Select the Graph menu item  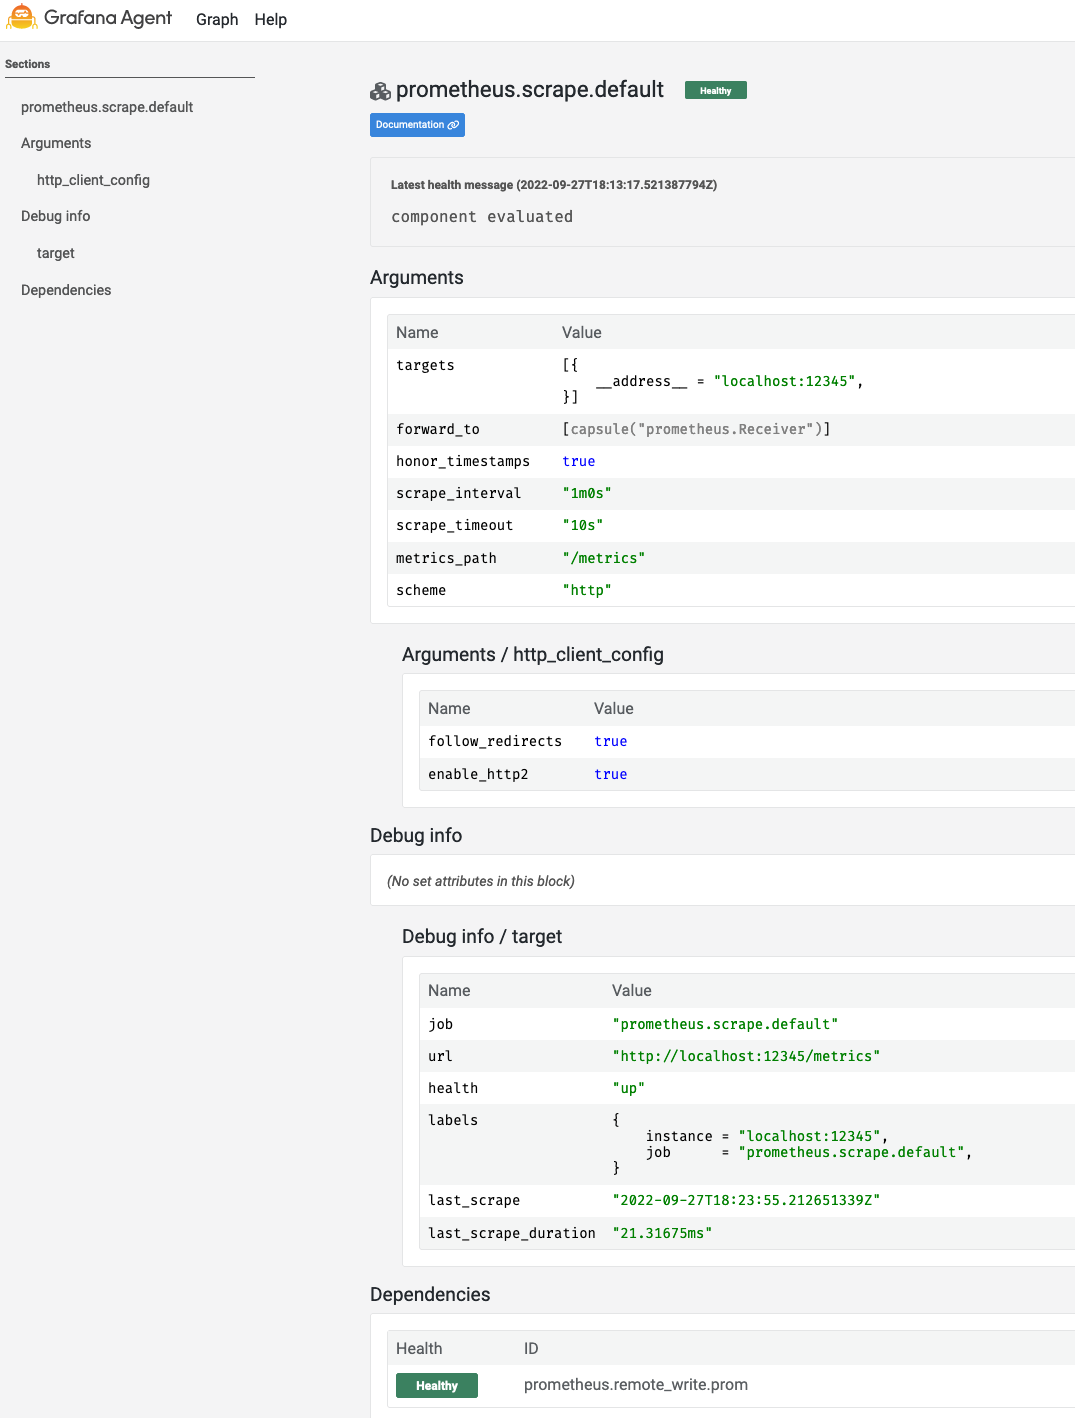click(217, 19)
